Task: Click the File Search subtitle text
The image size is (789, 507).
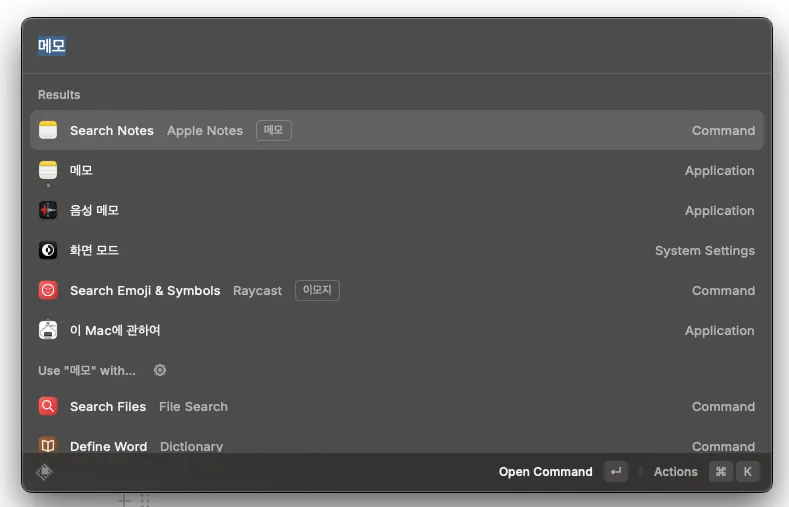Action: click(x=193, y=406)
